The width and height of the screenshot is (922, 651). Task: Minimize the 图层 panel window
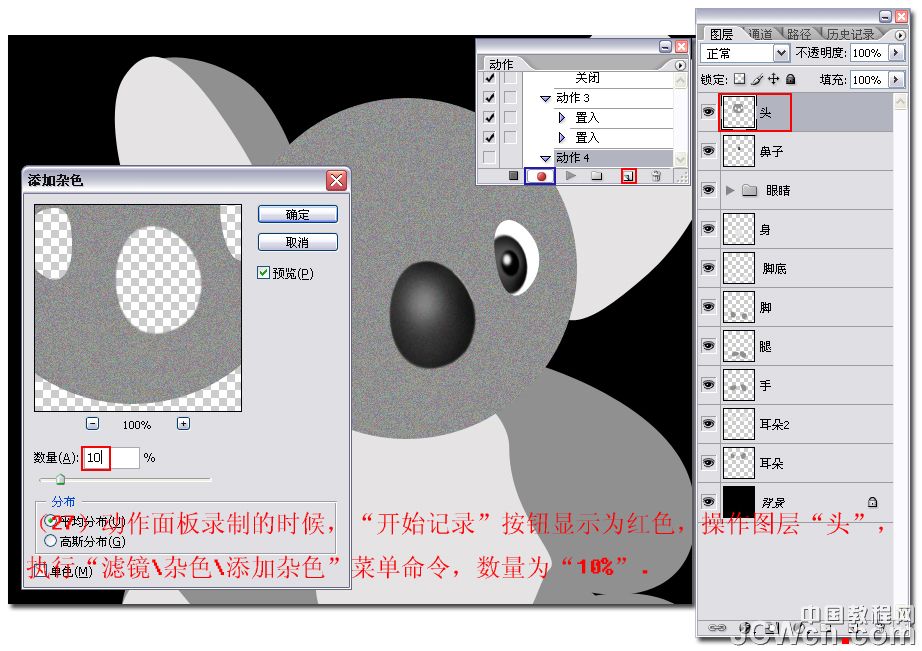click(x=885, y=16)
